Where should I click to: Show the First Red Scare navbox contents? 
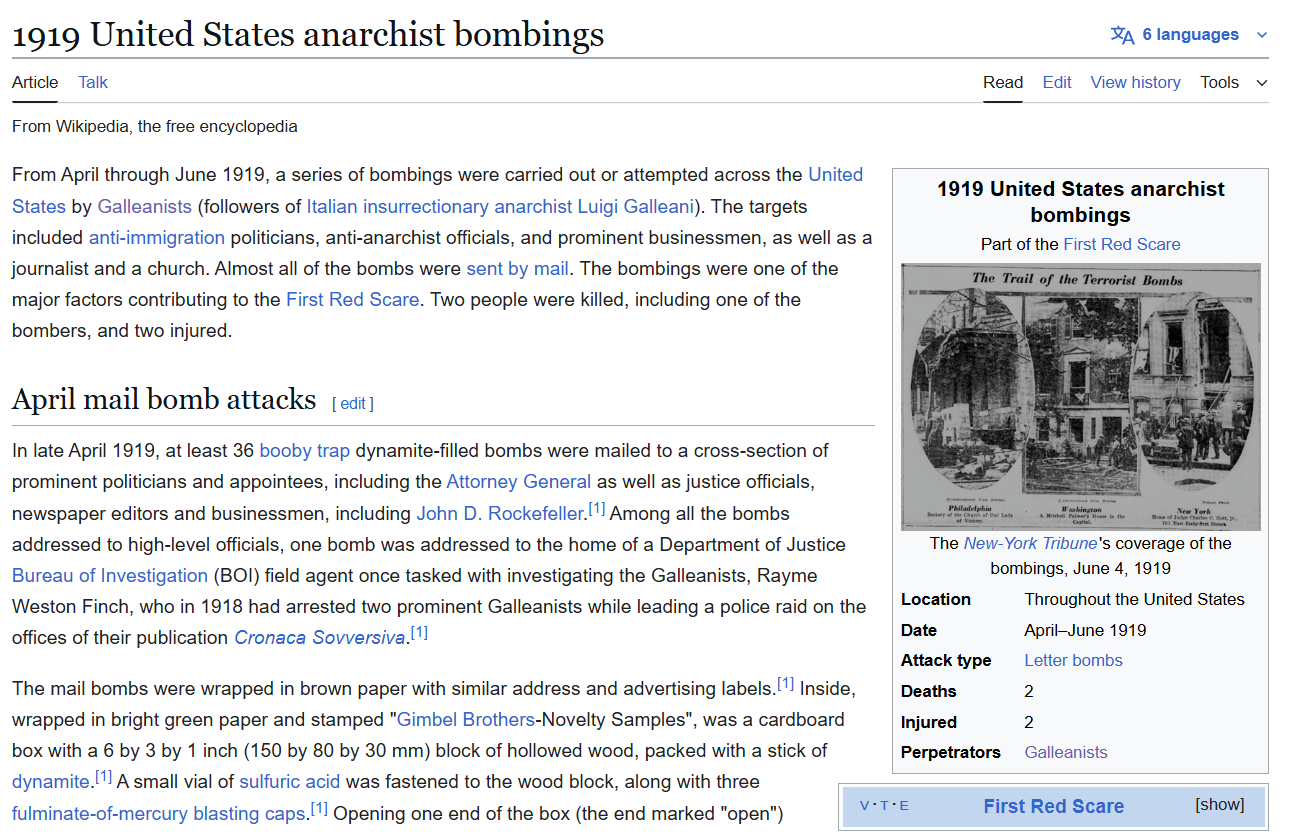coord(1219,805)
